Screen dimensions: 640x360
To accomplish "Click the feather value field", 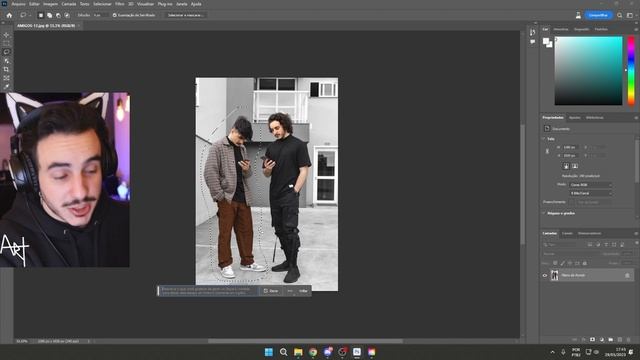I will 100,15.
